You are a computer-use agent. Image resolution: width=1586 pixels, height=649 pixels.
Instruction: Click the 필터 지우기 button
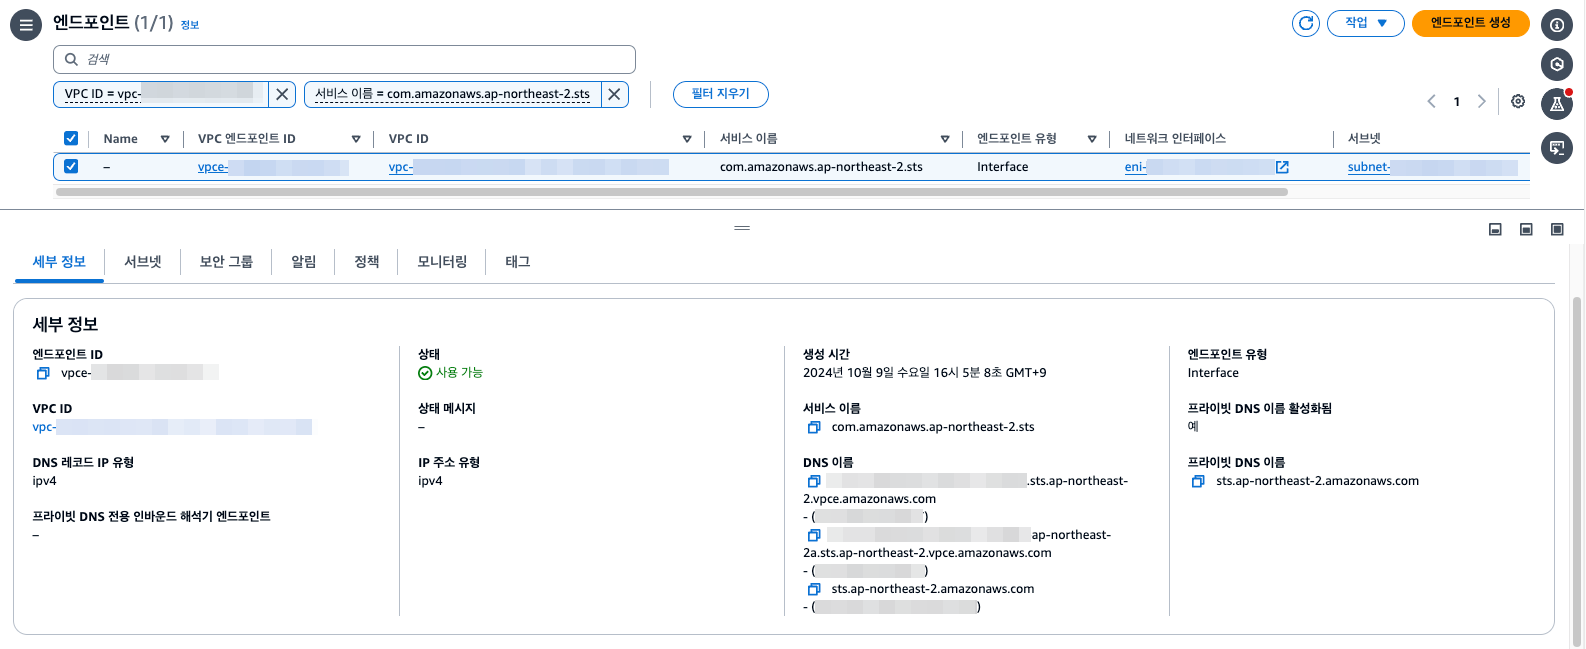[x=721, y=94]
